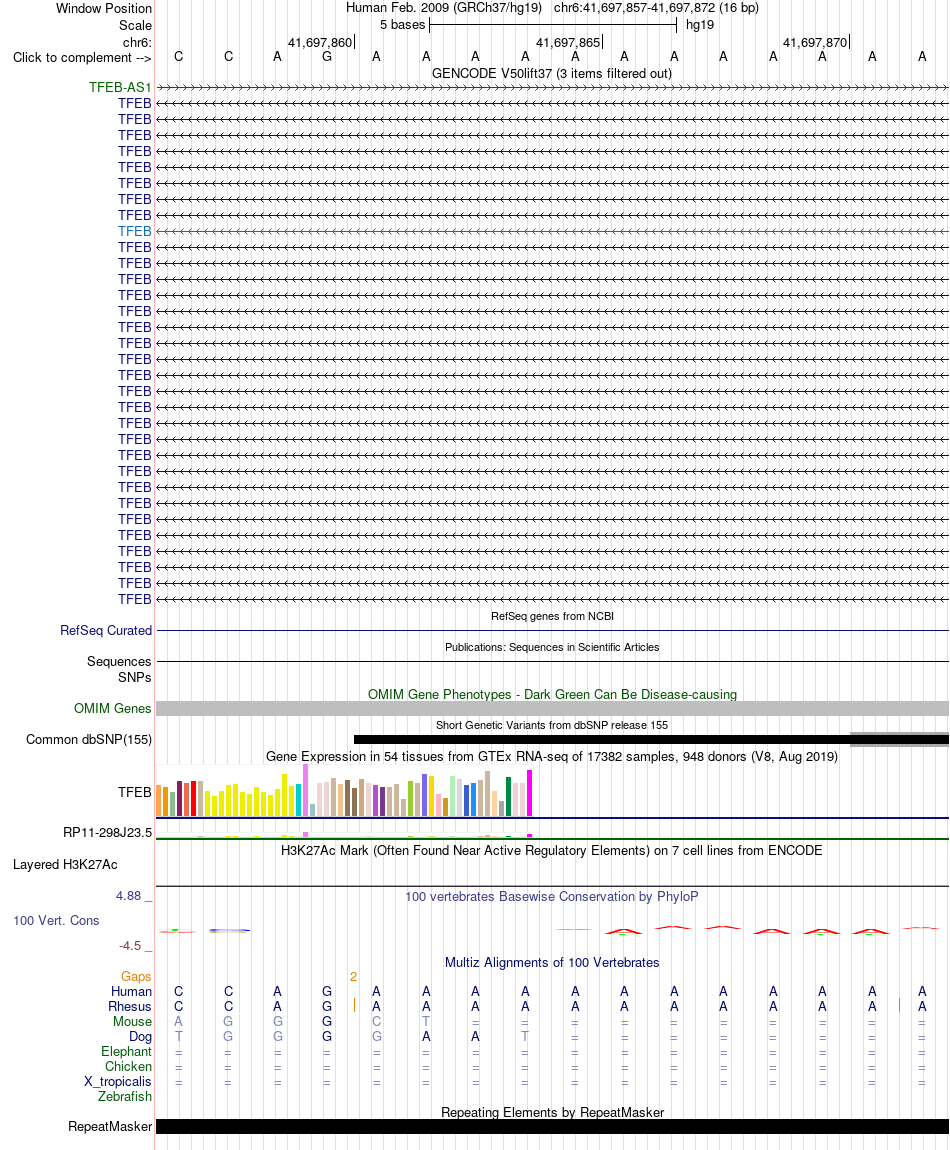Click the gray OMIM Genes bar
This screenshot has width=950, height=1150.
pyautogui.click(x=552, y=708)
